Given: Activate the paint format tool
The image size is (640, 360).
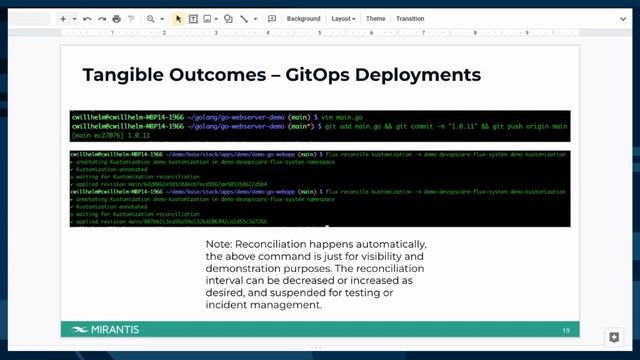Looking at the screenshot, I should (x=131, y=19).
